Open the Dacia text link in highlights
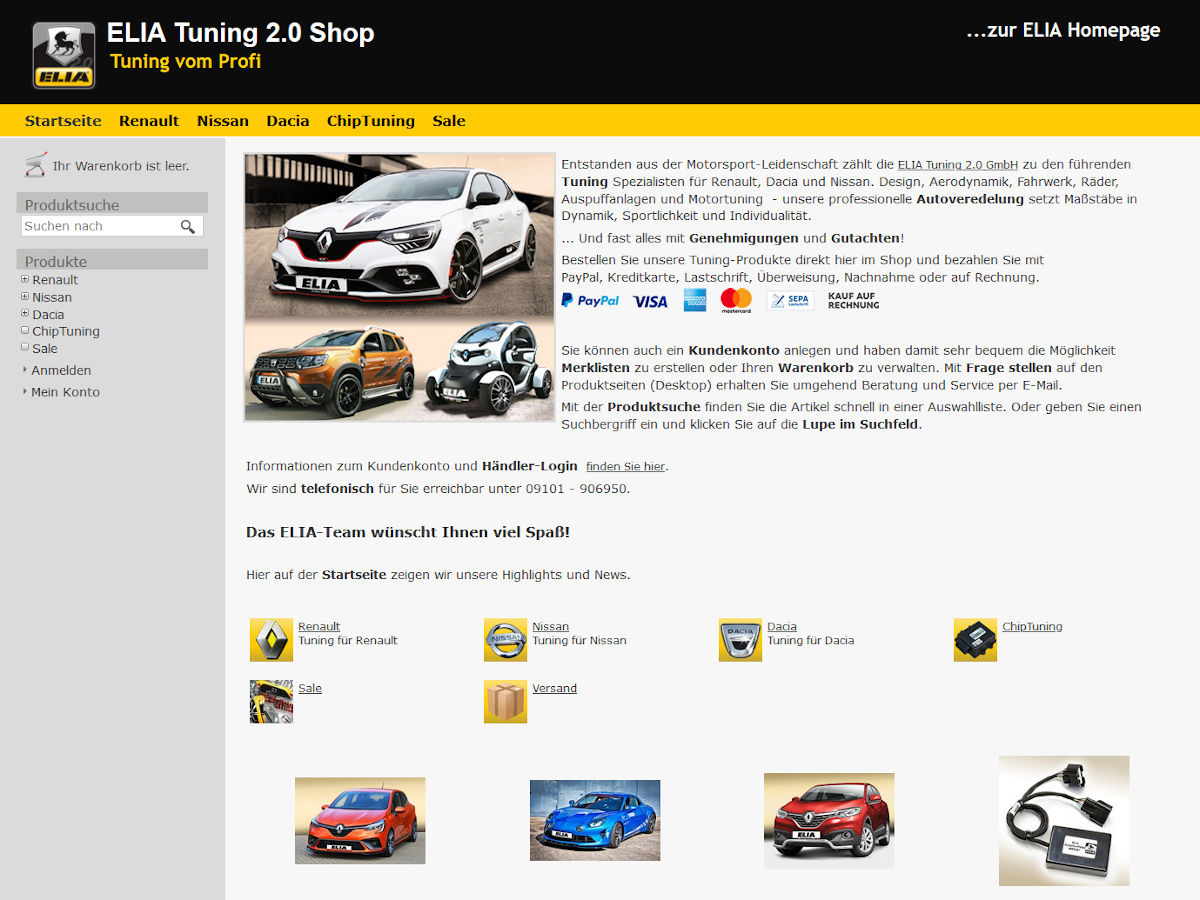Image resolution: width=1200 pixels, height=900 pixels. click(x=782, y=627)
